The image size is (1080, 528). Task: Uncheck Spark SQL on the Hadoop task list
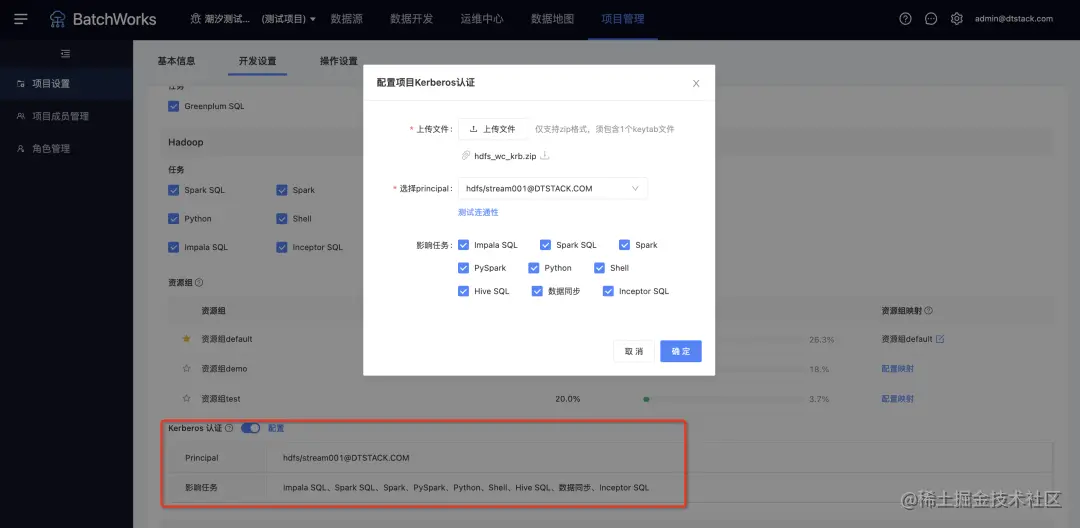(x=174, y=190)
